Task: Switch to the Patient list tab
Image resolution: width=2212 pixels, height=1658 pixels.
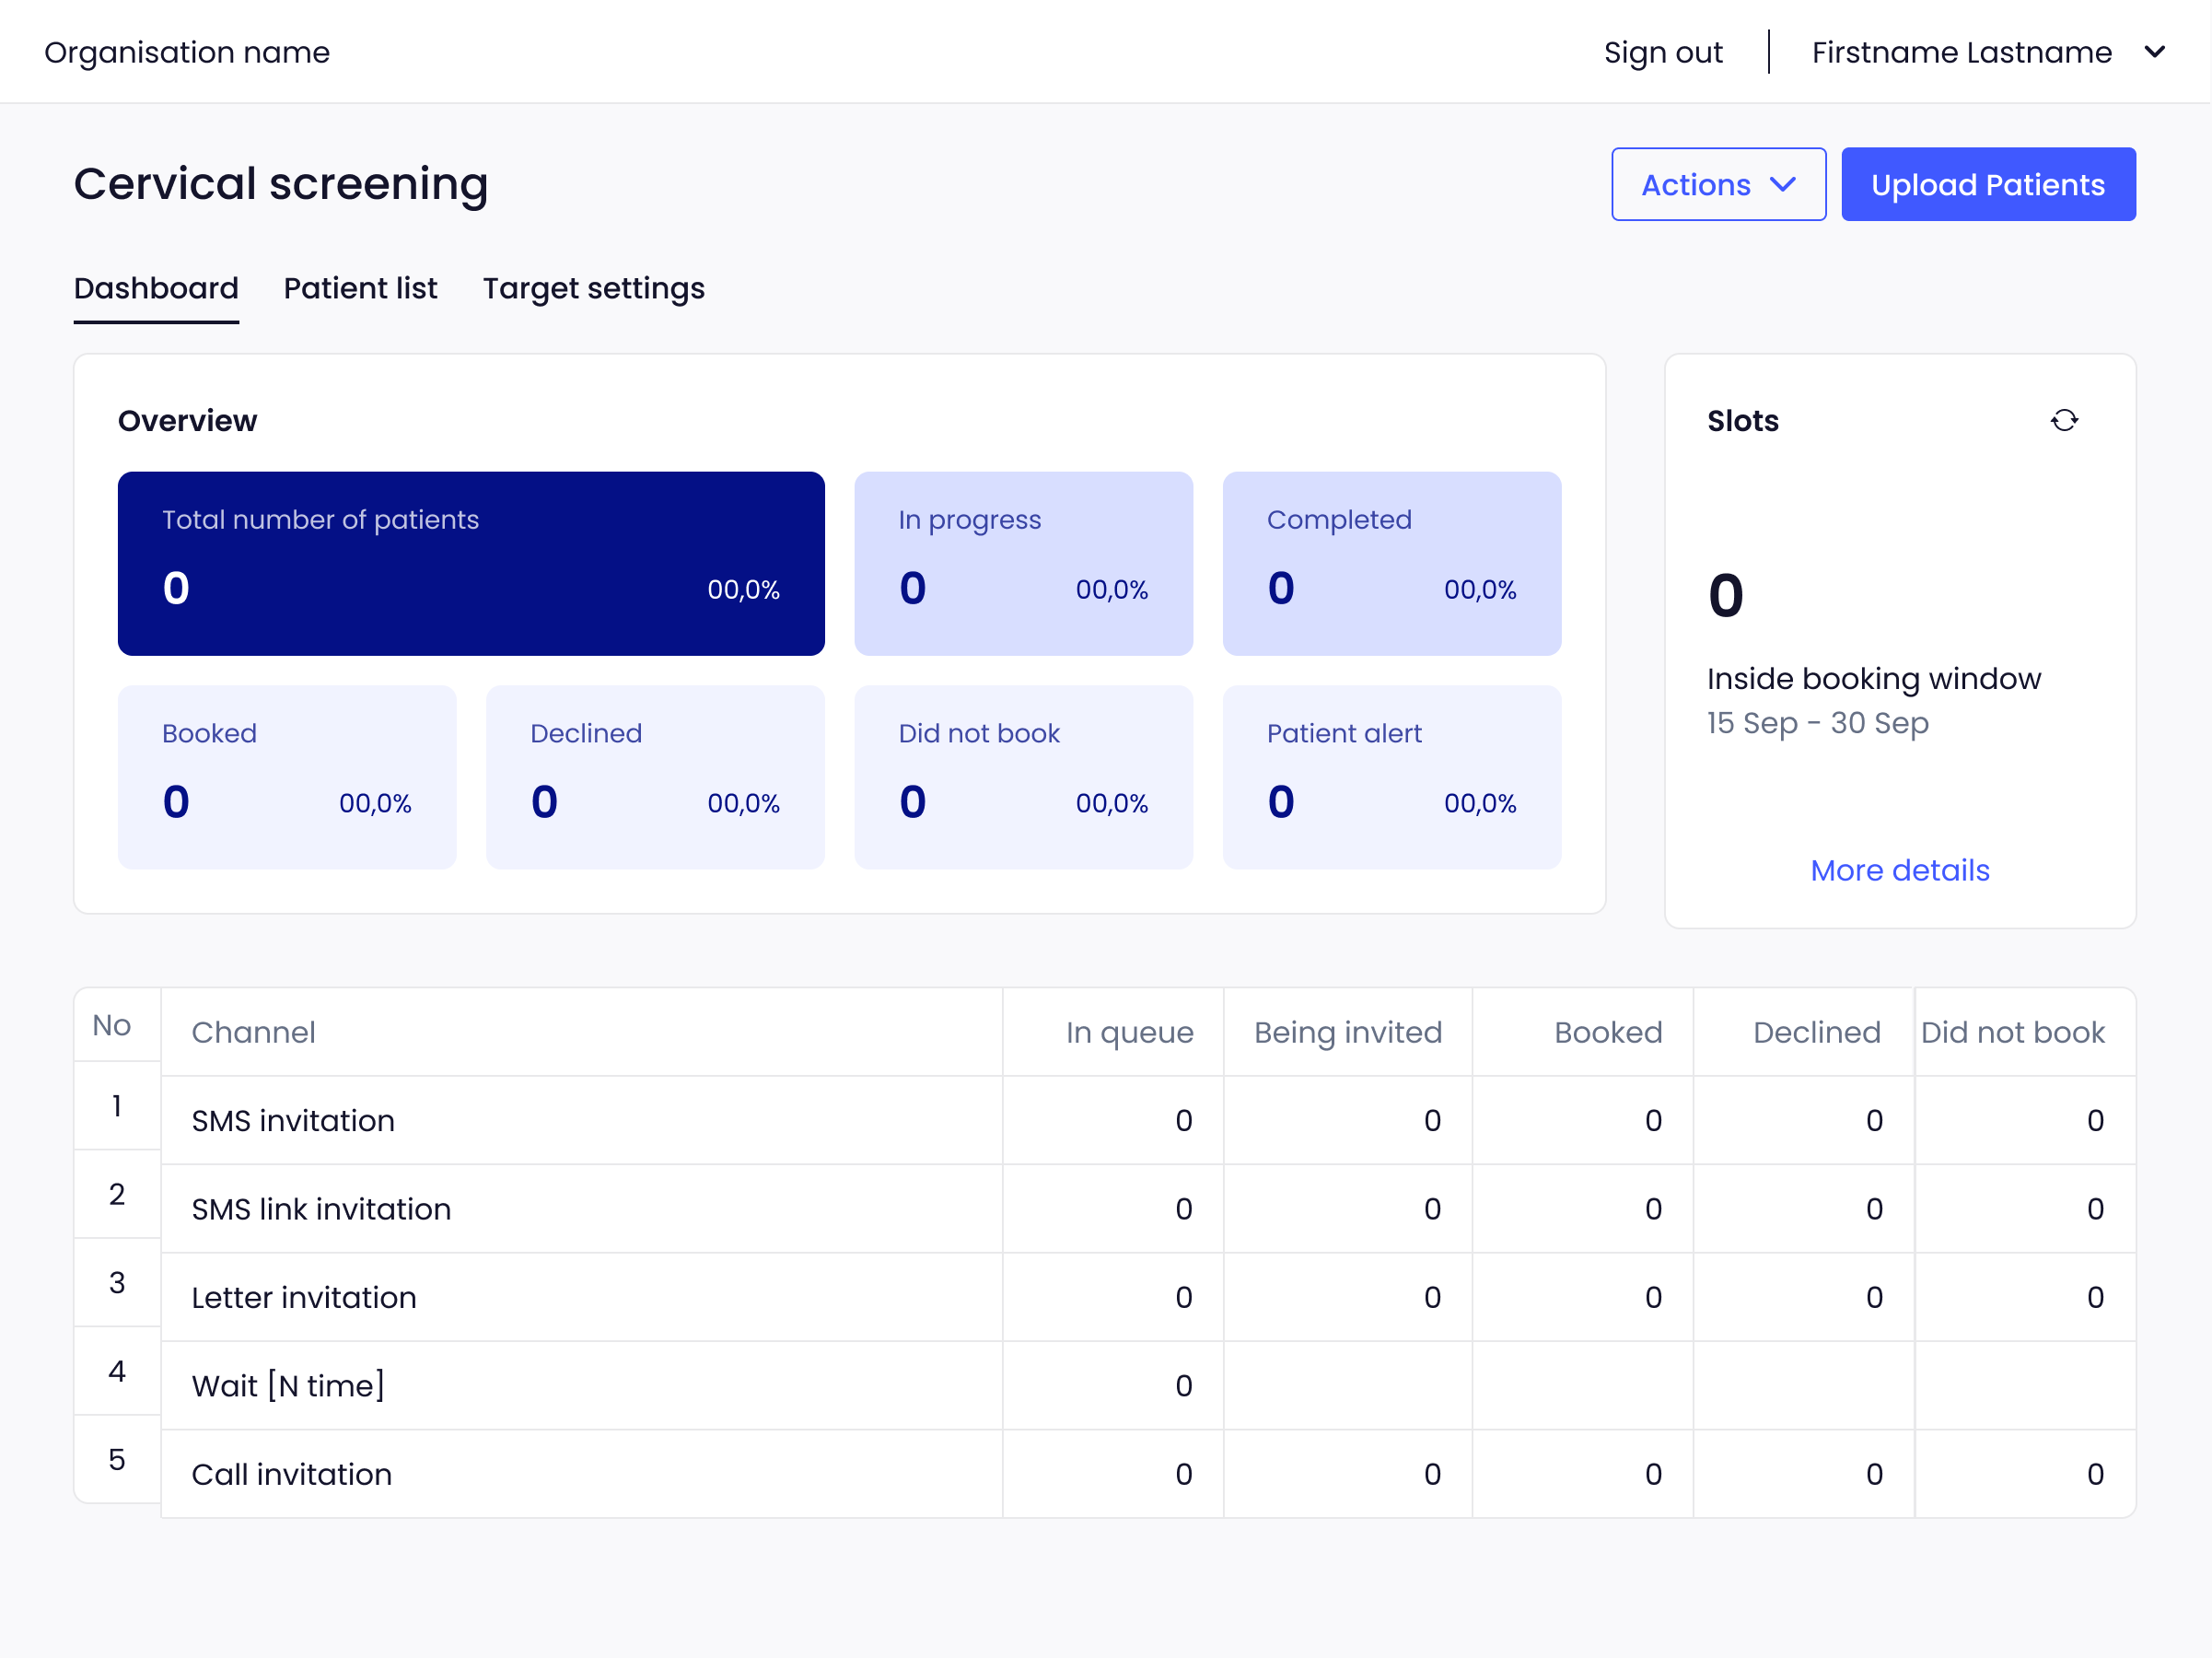Action: point(360,288)
